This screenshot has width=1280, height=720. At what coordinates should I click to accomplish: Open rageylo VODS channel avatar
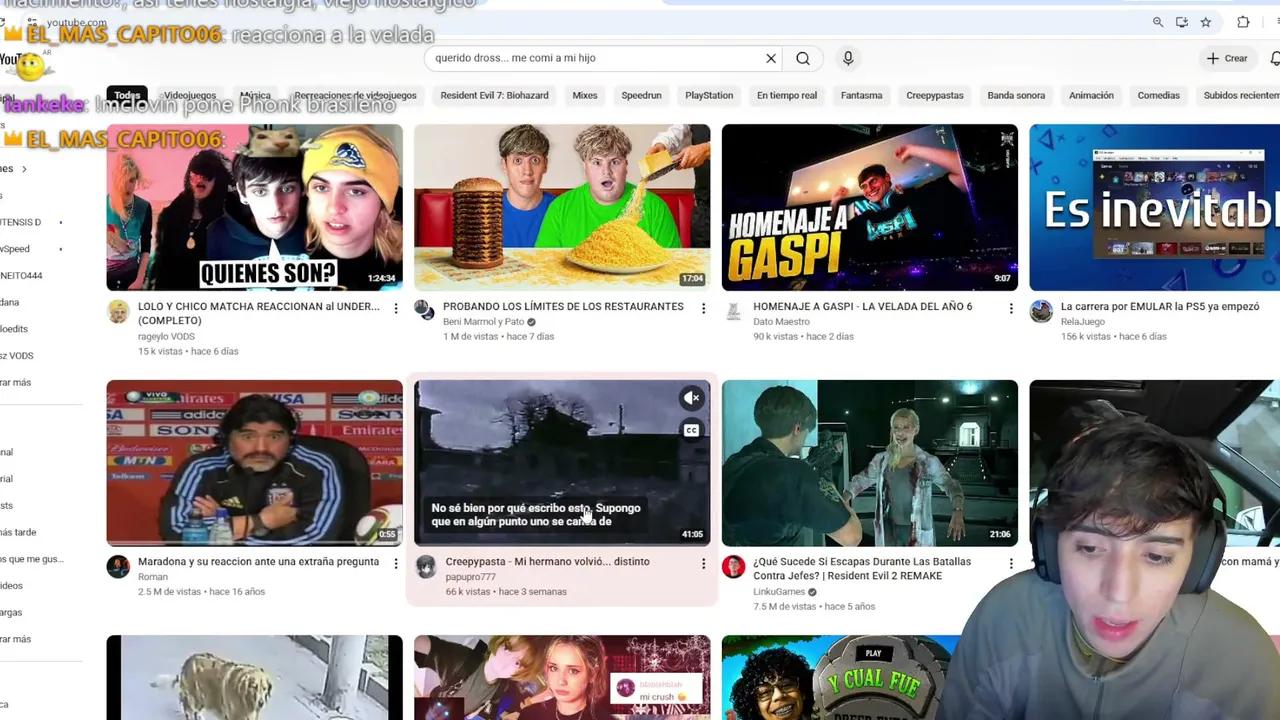(118, 311)
